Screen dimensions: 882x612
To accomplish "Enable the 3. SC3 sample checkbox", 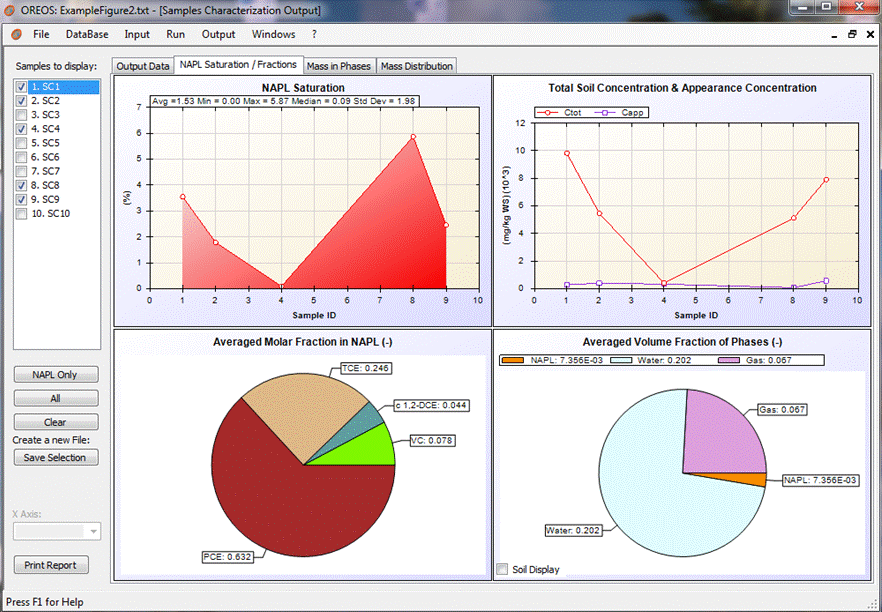I will [22, 115].
